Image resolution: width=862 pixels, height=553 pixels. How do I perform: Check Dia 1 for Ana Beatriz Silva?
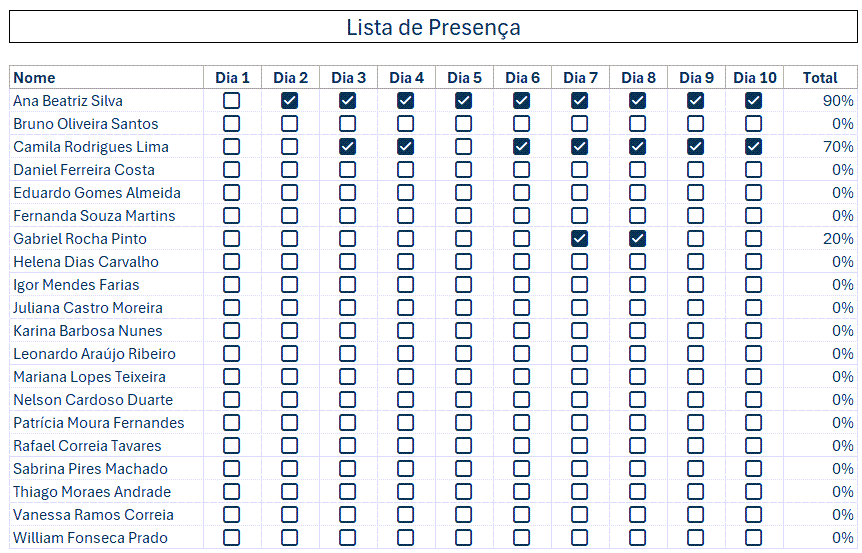pyautogui.click(x=231, y=100)
